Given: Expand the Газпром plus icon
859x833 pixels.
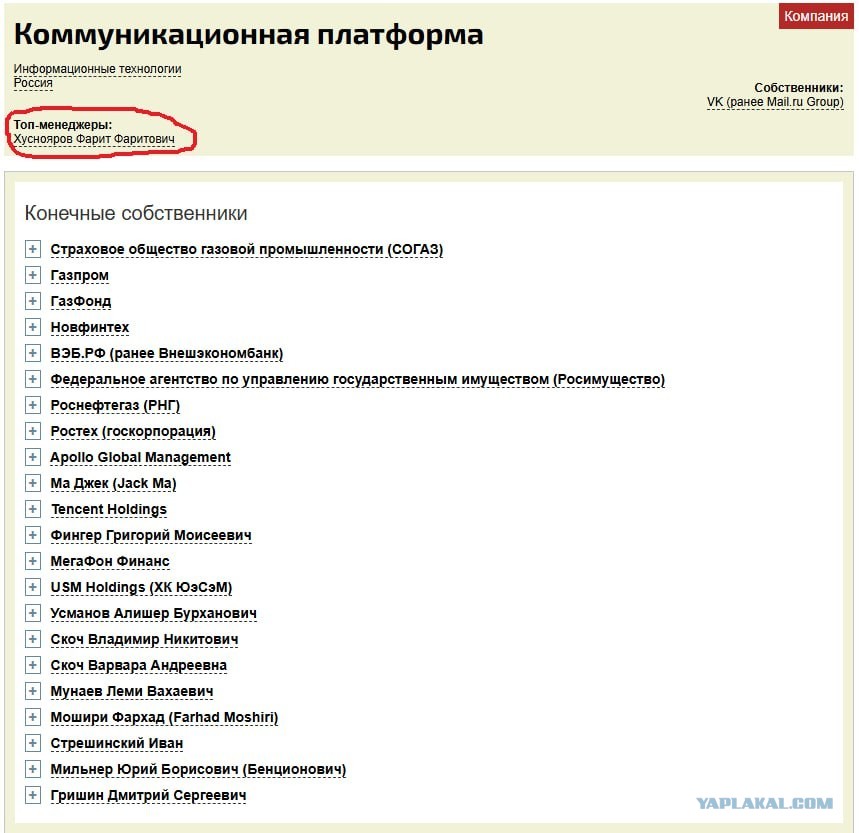Looking at the screenshot, I should 32,275.
